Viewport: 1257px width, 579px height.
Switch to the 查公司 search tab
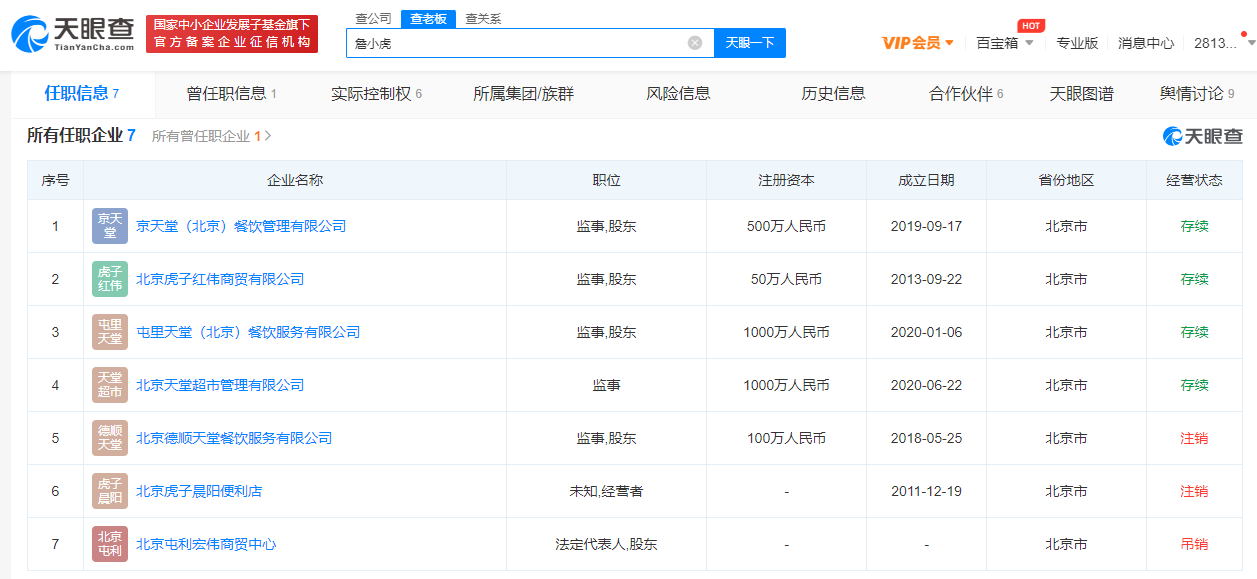[x=374, y=19]
